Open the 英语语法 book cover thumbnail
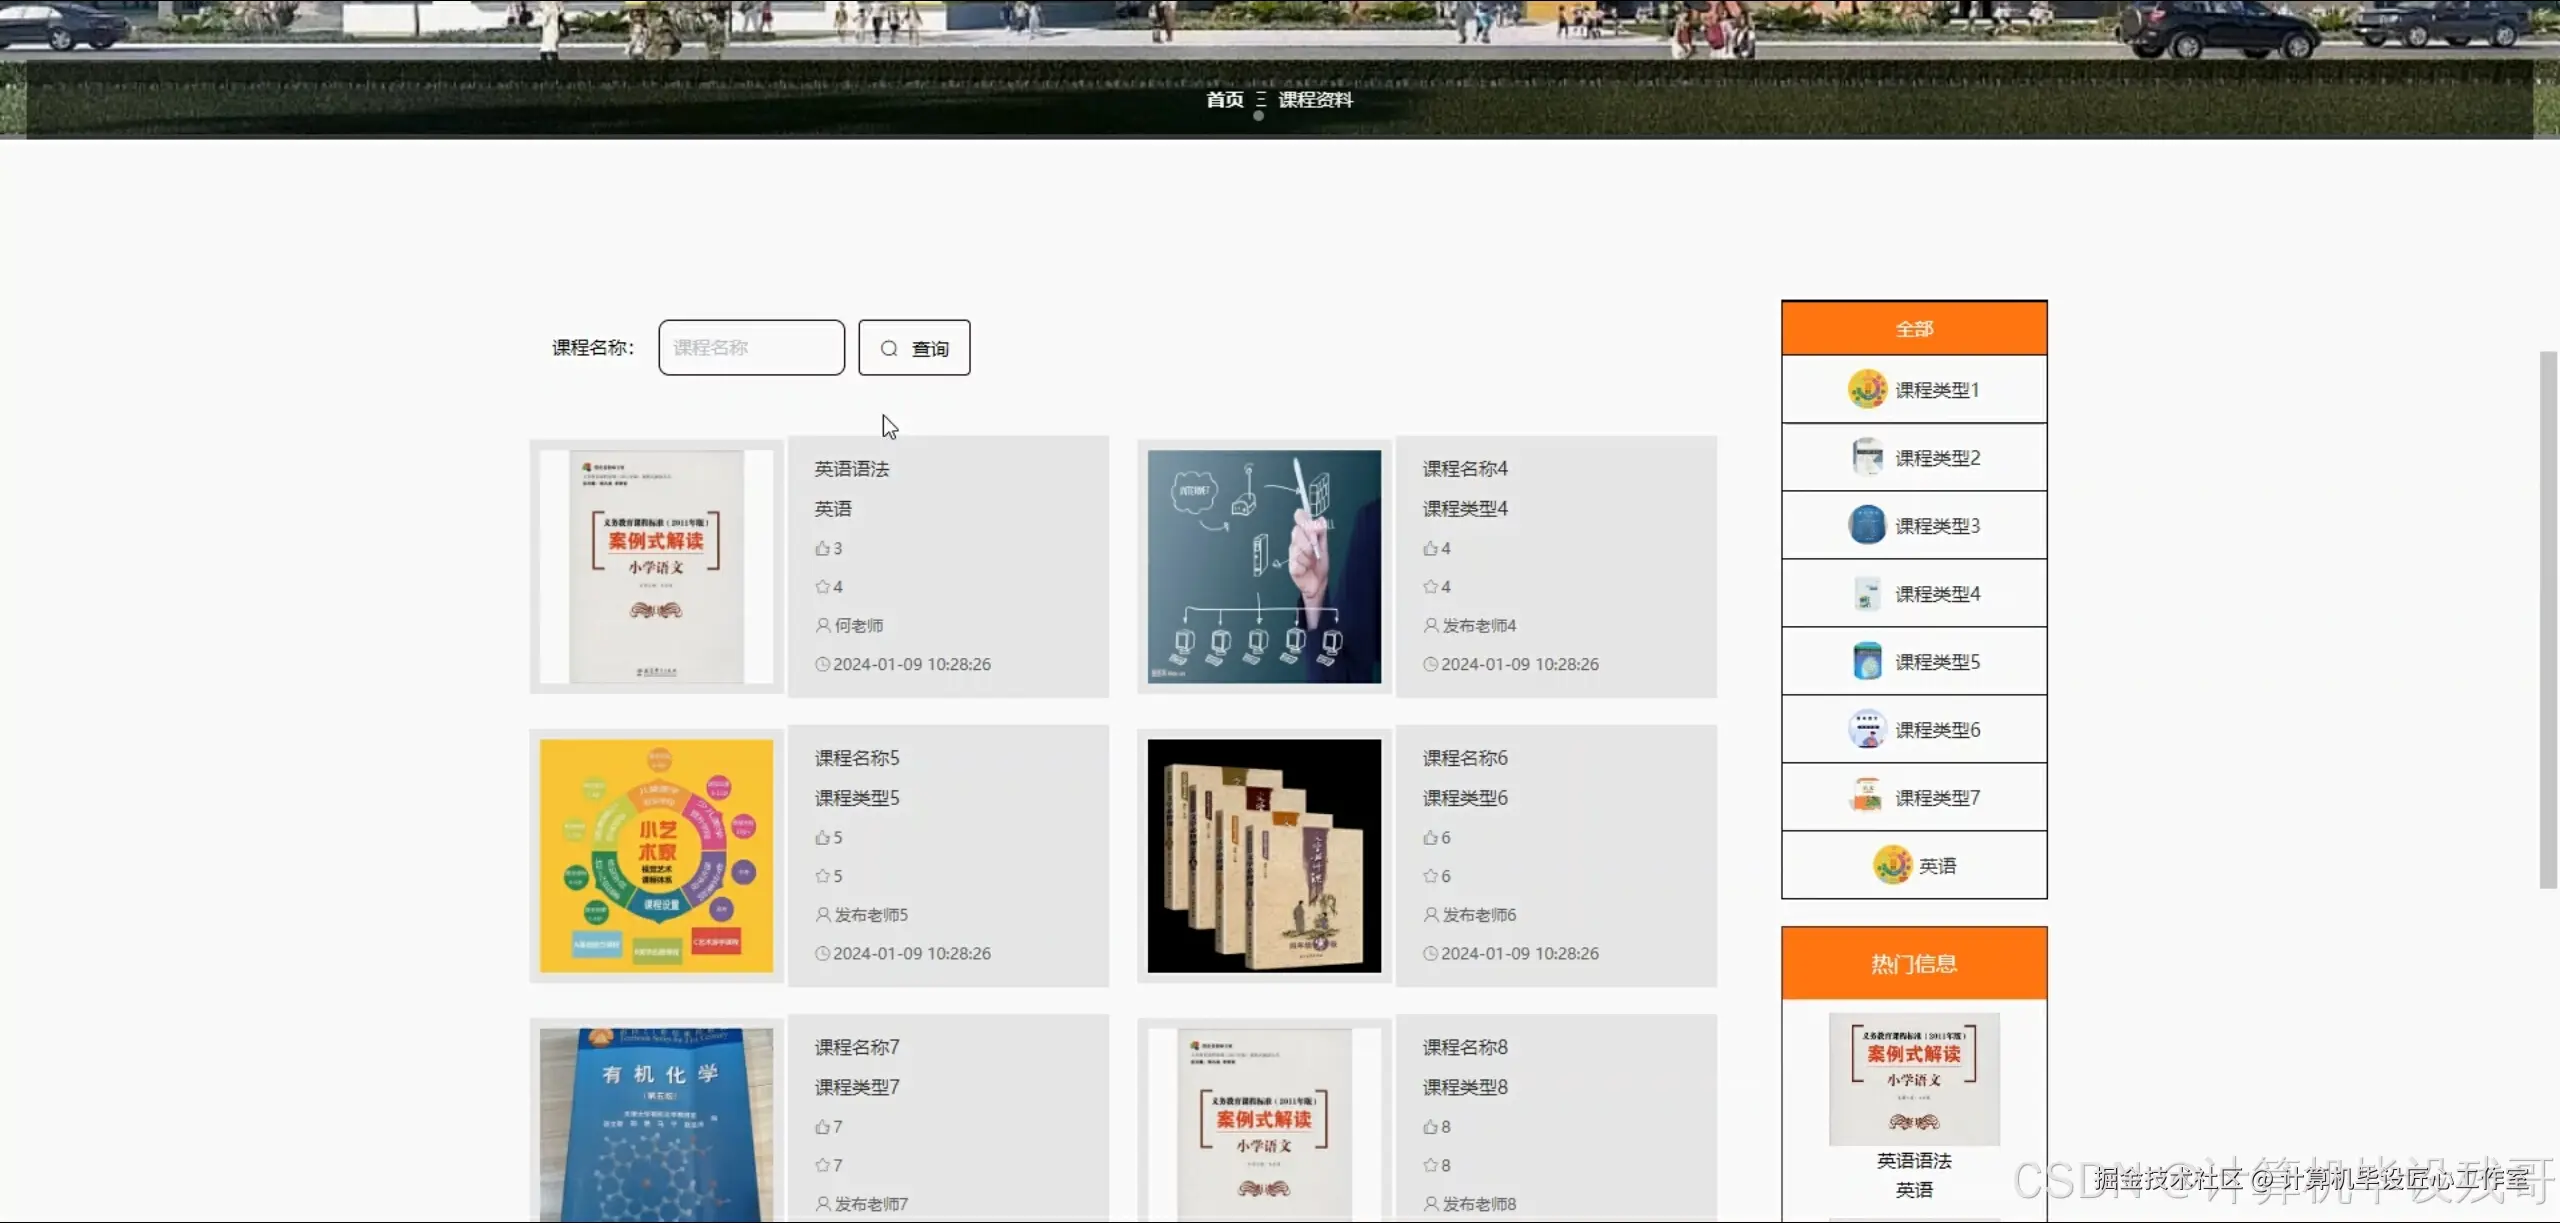 pyautogui.click(x=656, y=566)
